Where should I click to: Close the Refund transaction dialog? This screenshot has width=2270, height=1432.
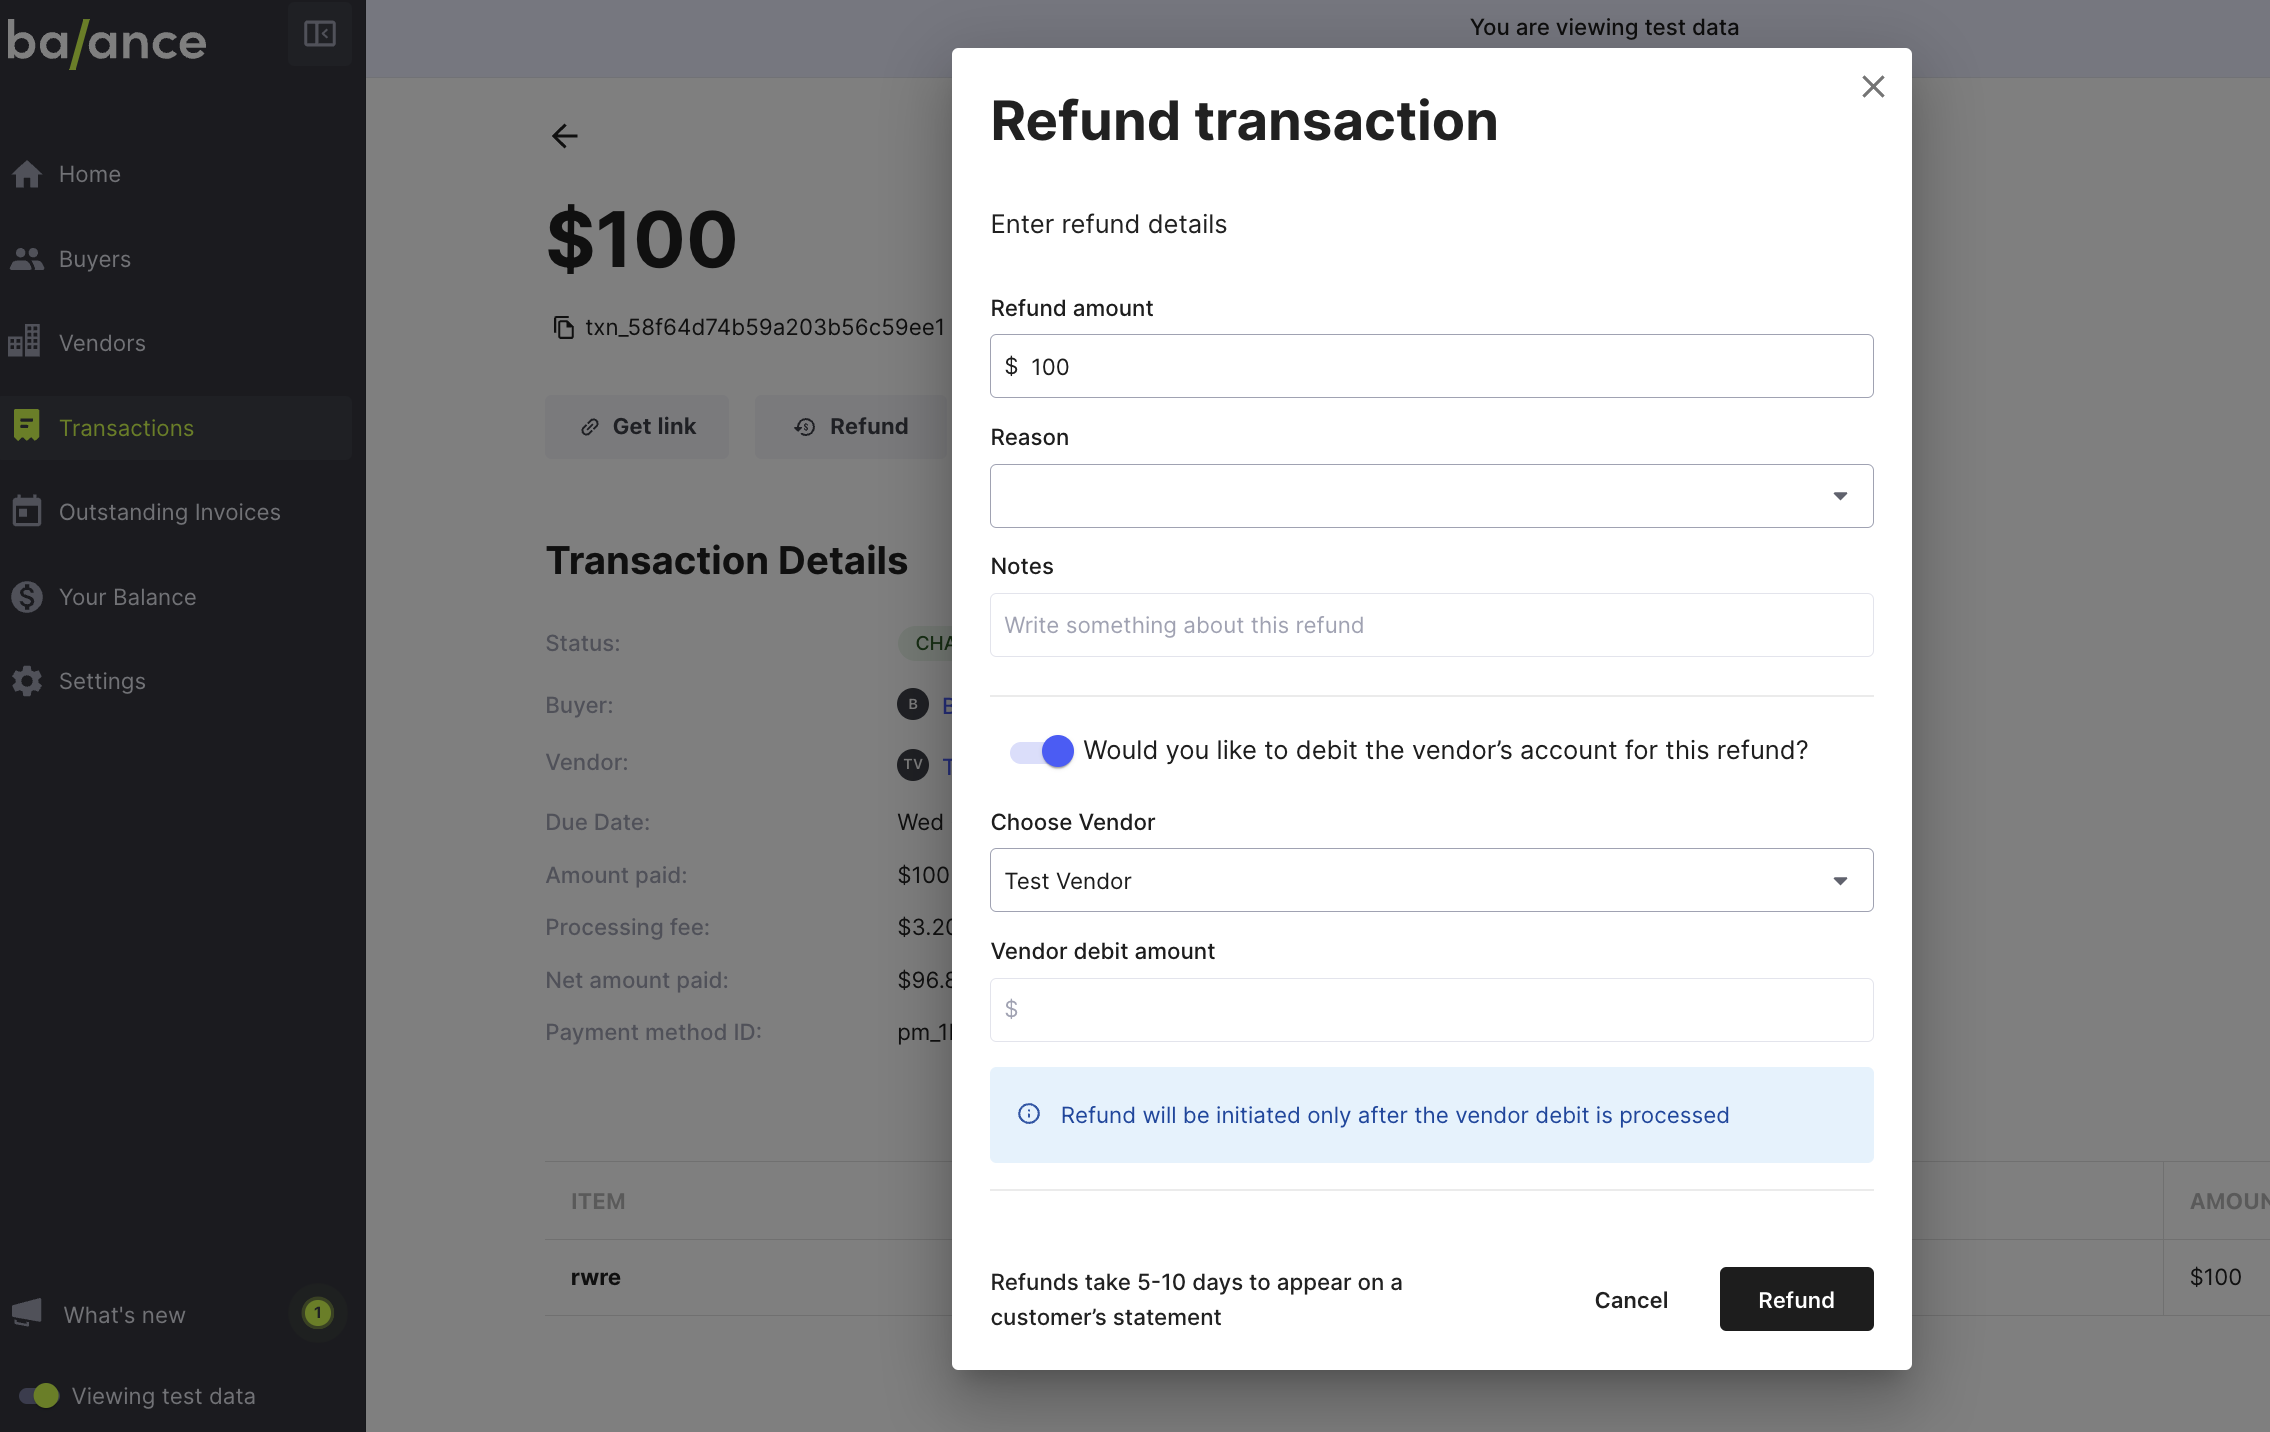pos(1873,87)
